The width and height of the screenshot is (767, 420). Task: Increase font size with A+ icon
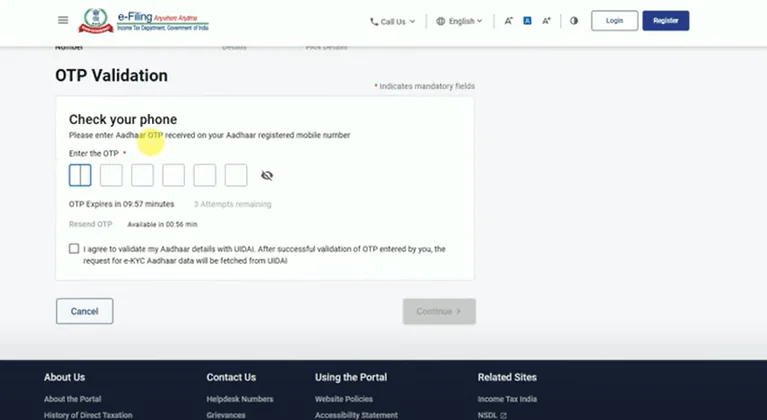coord(546,21)
